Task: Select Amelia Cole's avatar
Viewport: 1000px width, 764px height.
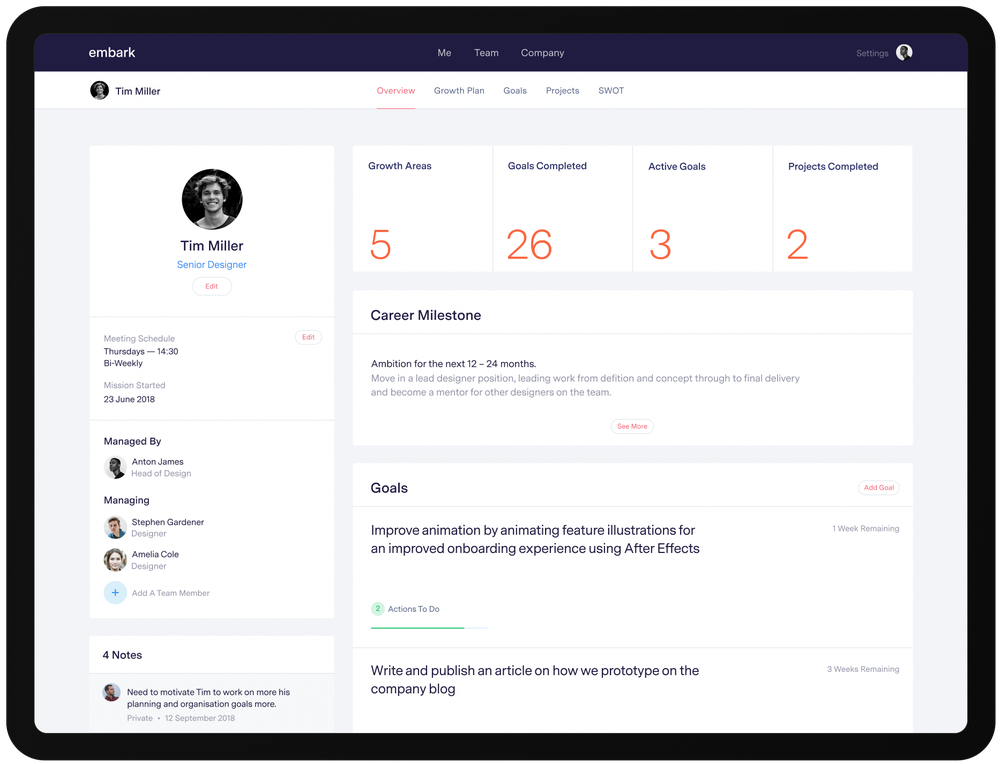Action: pyautogui.click(x=115, y=560)
